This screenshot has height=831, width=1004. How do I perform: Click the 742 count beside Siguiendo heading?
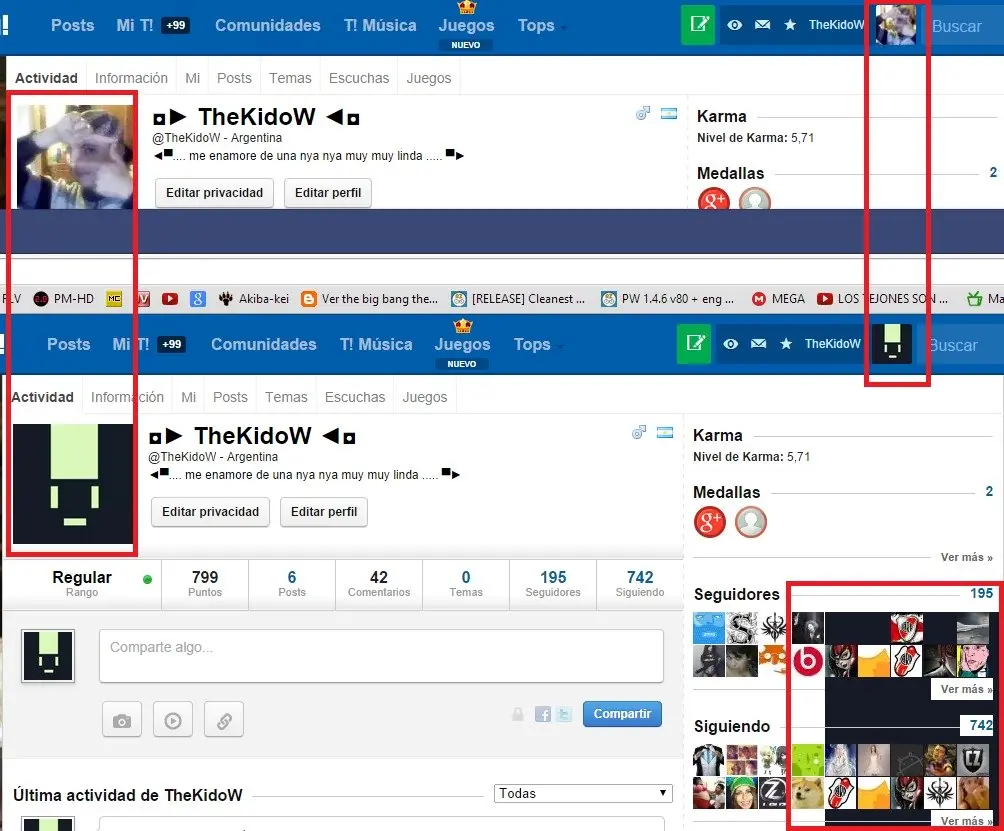pyautogui.click(x=981, y=725)
